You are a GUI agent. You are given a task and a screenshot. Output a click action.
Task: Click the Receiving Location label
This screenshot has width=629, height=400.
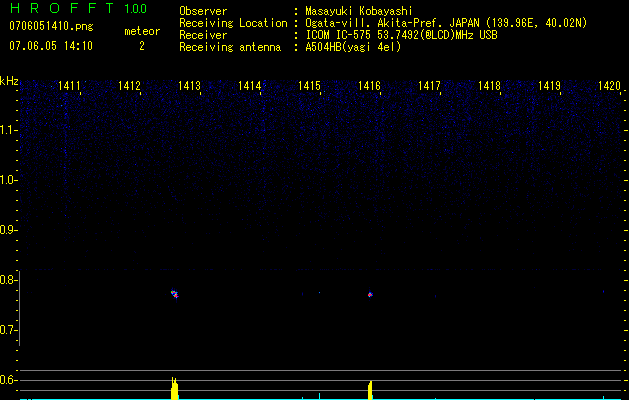(233, 23)
